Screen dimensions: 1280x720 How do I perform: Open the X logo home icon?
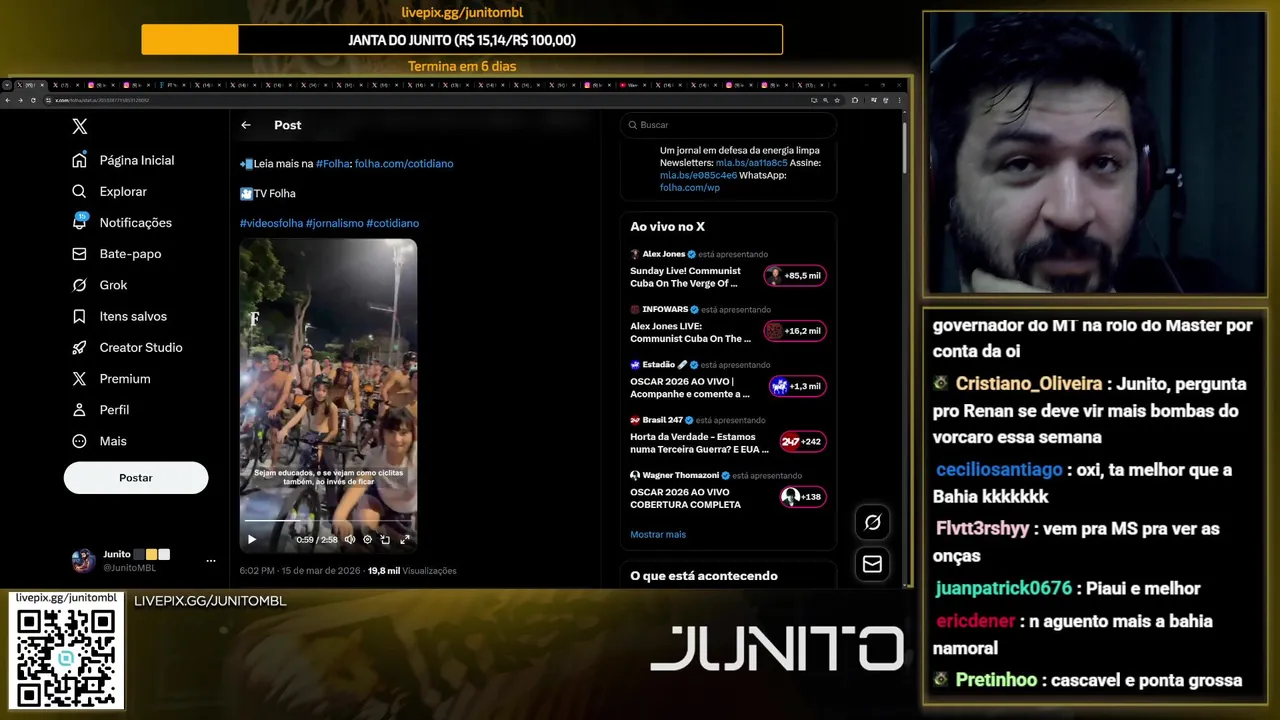[80, 126]
